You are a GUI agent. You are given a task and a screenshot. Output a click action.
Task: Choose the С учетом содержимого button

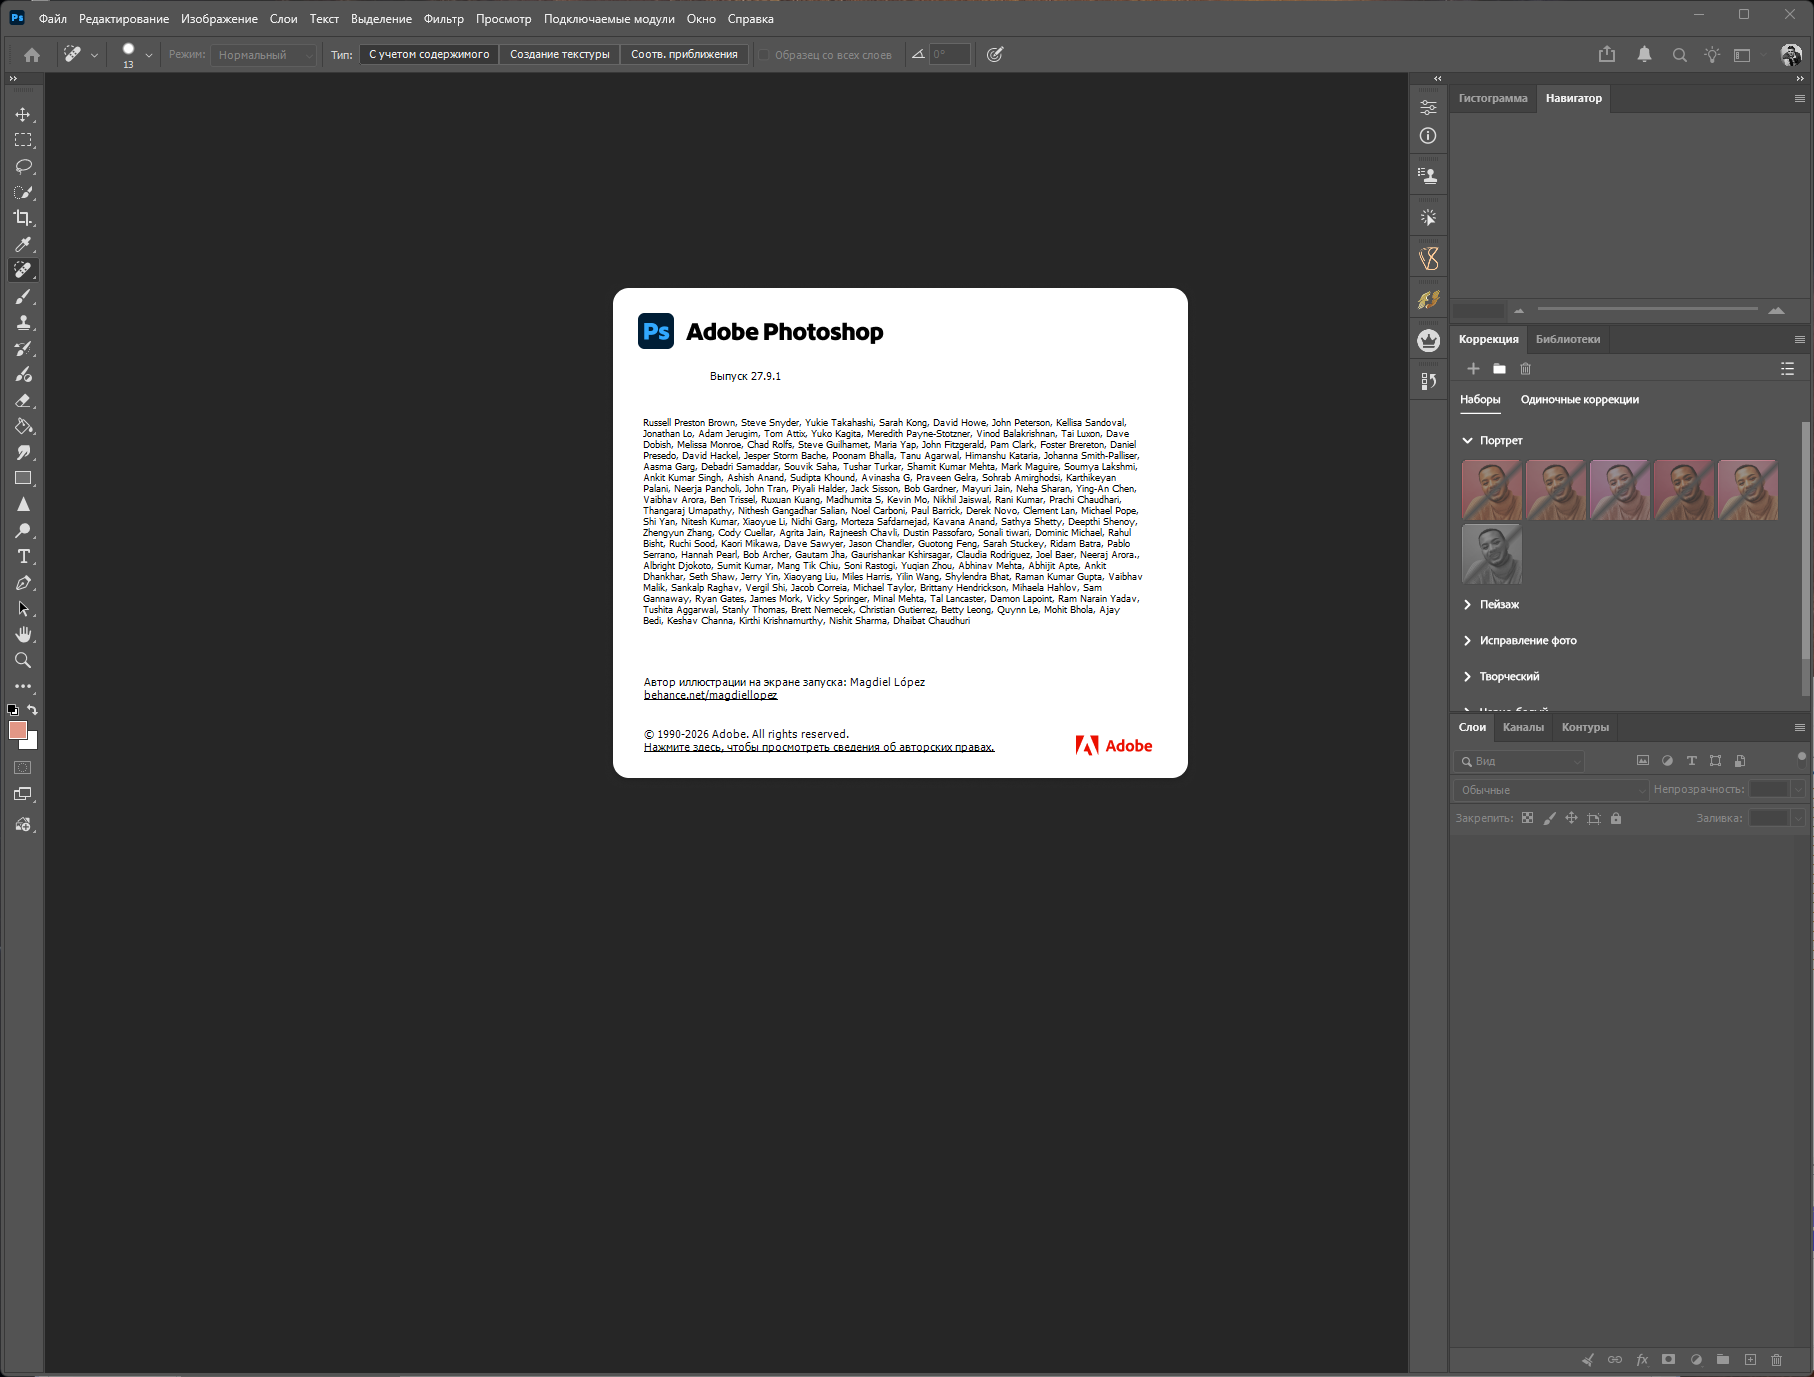(x=429, y=55)
